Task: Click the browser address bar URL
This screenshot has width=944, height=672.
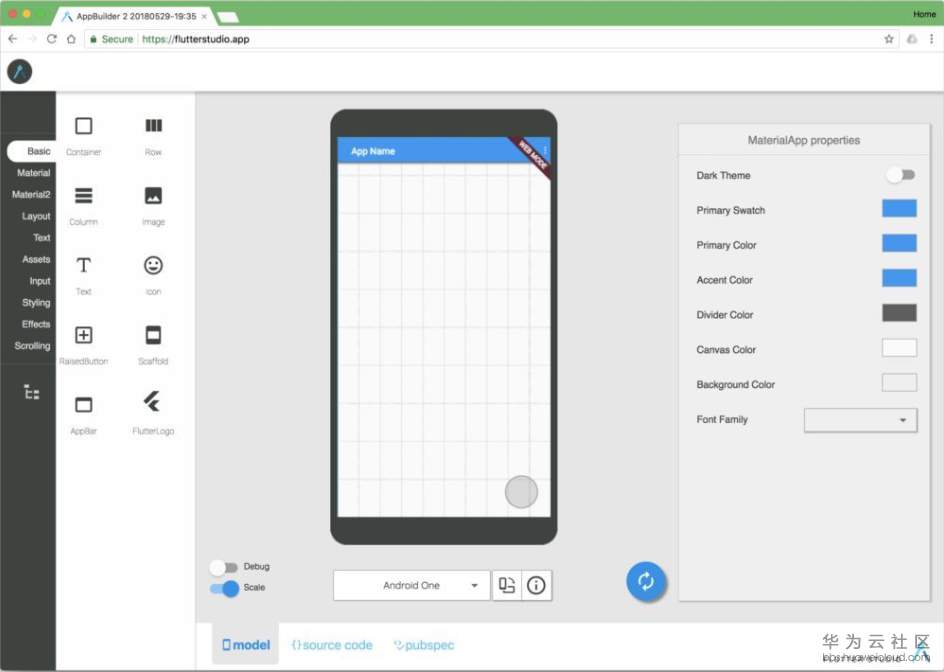Action: (x=196, y=39)
